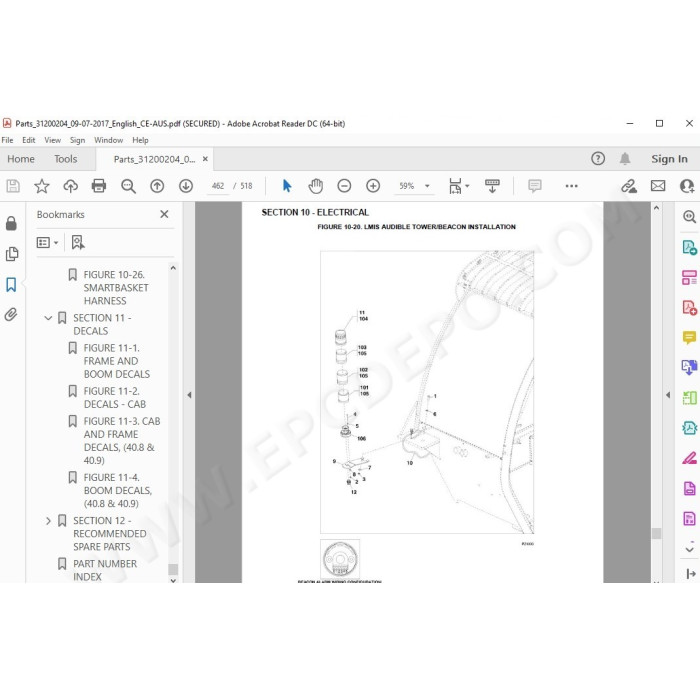Click Sign In button
The width and height of the screenshot is (700, 700).
point(669,159)
